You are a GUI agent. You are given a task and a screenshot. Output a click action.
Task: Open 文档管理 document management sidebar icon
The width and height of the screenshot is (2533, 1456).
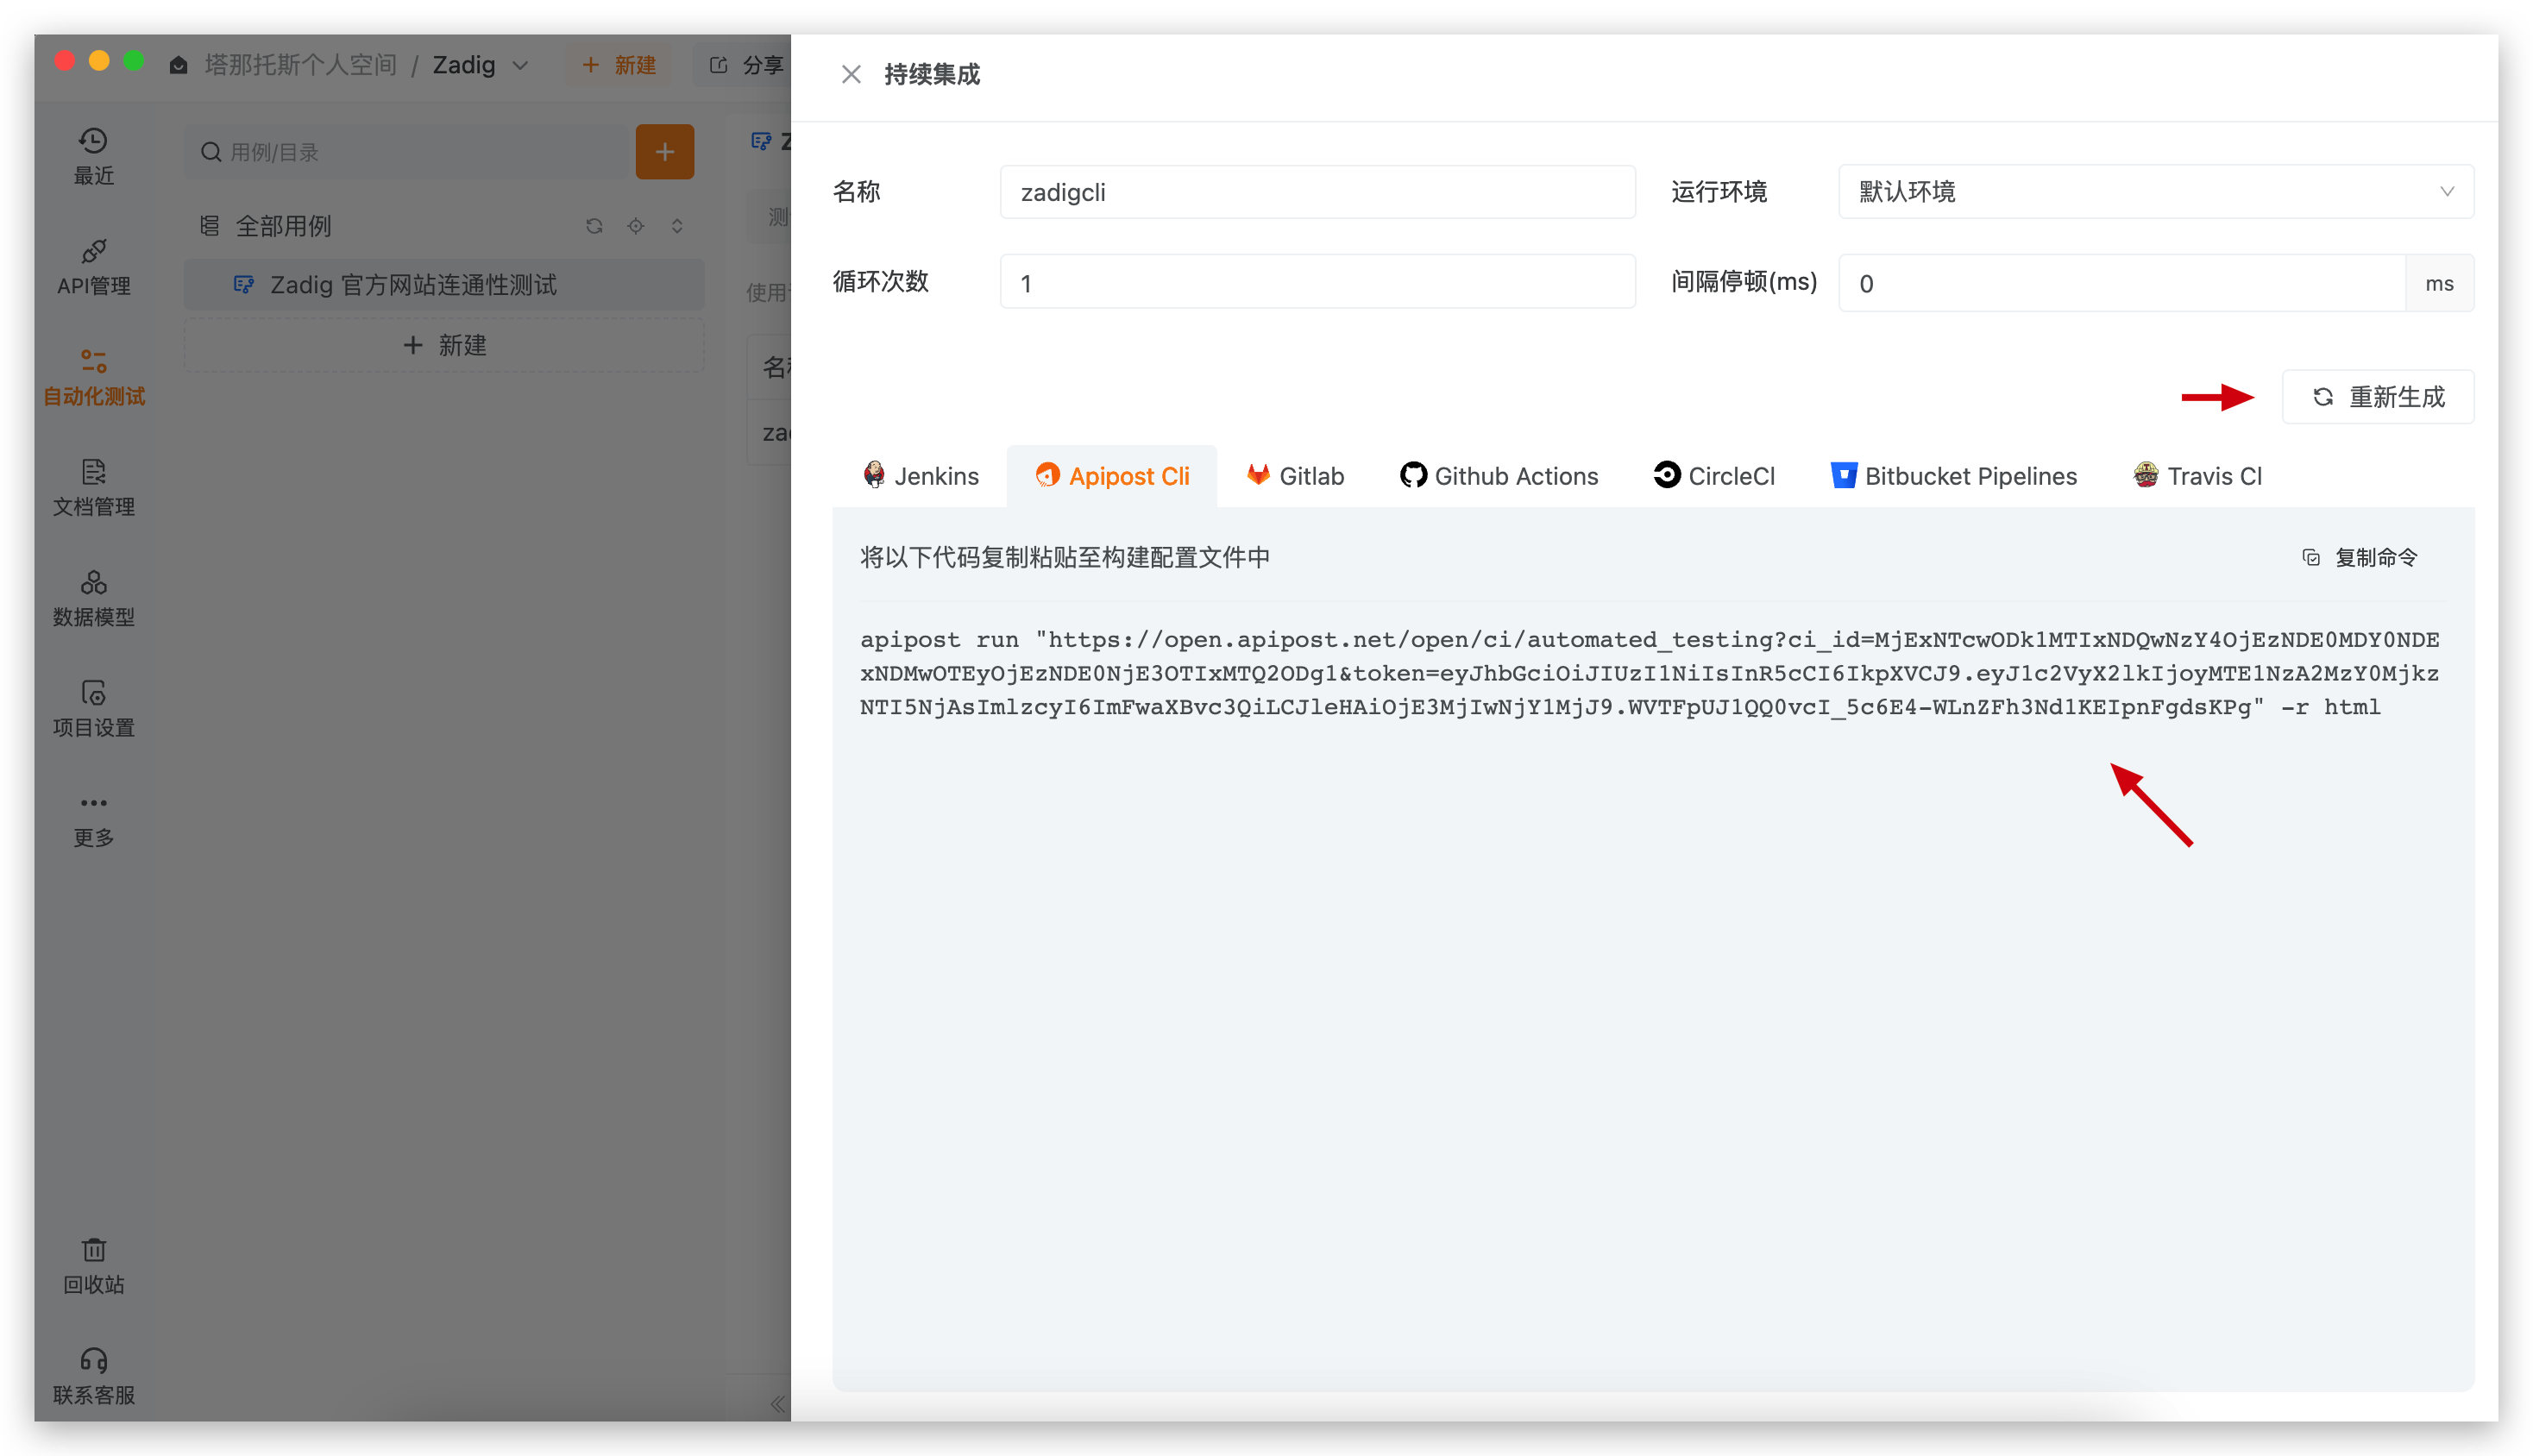[93, 487]
